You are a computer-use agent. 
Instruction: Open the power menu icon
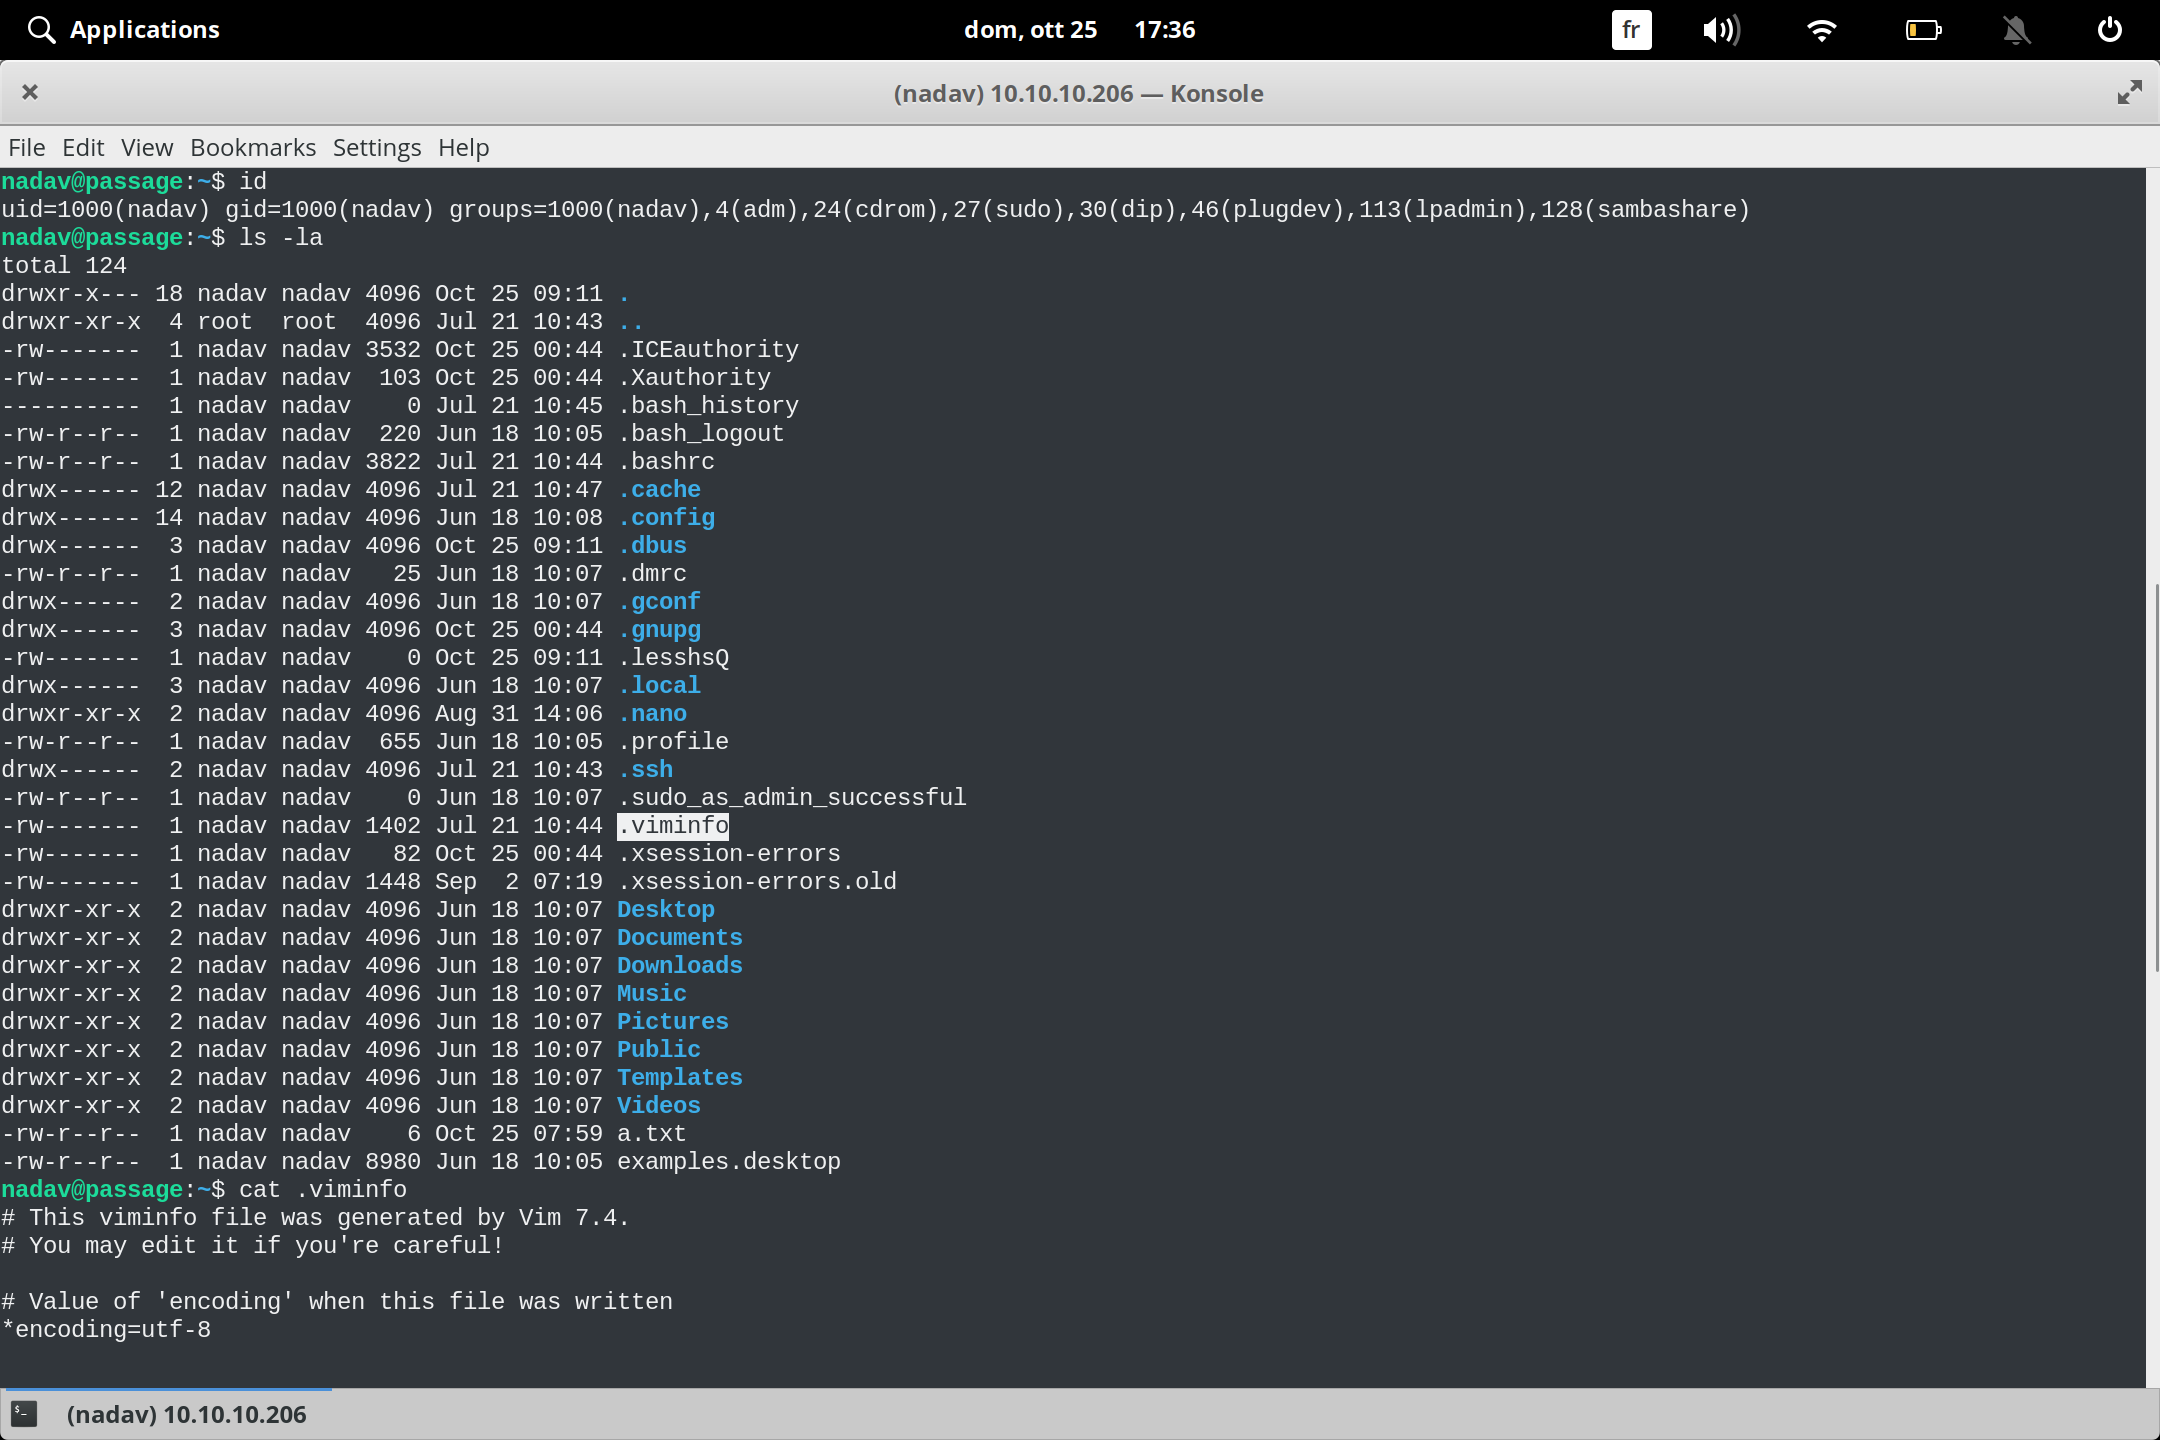(2110, 29)
